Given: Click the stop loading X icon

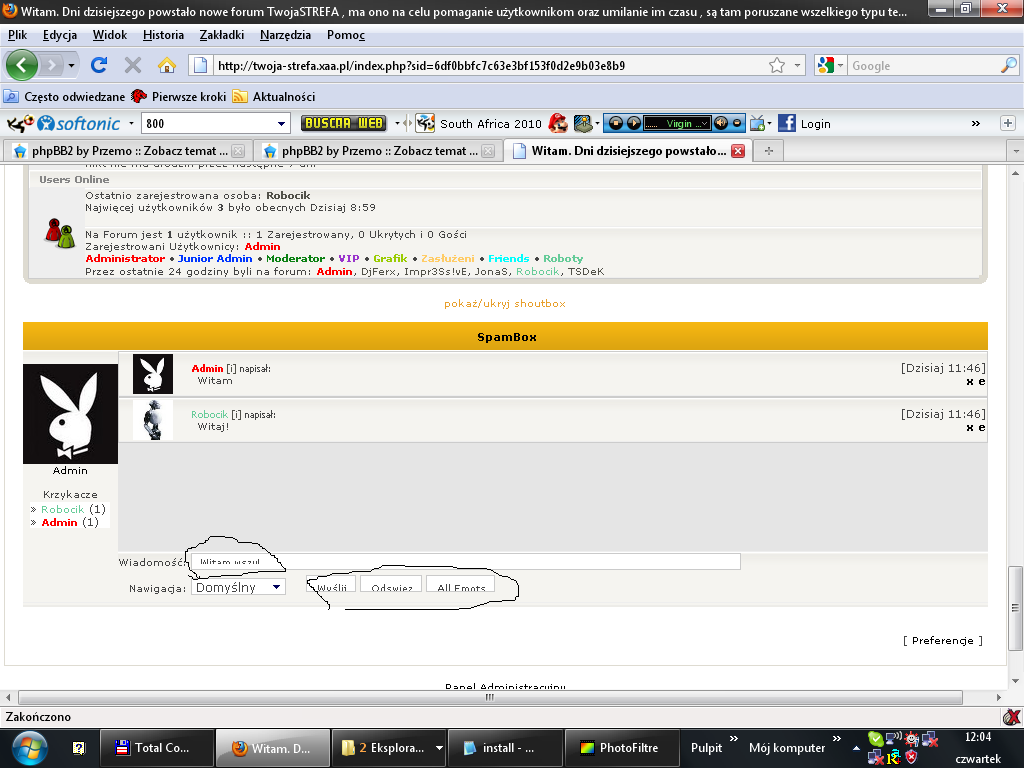Looking at the screenshot, I should point(133,65).
